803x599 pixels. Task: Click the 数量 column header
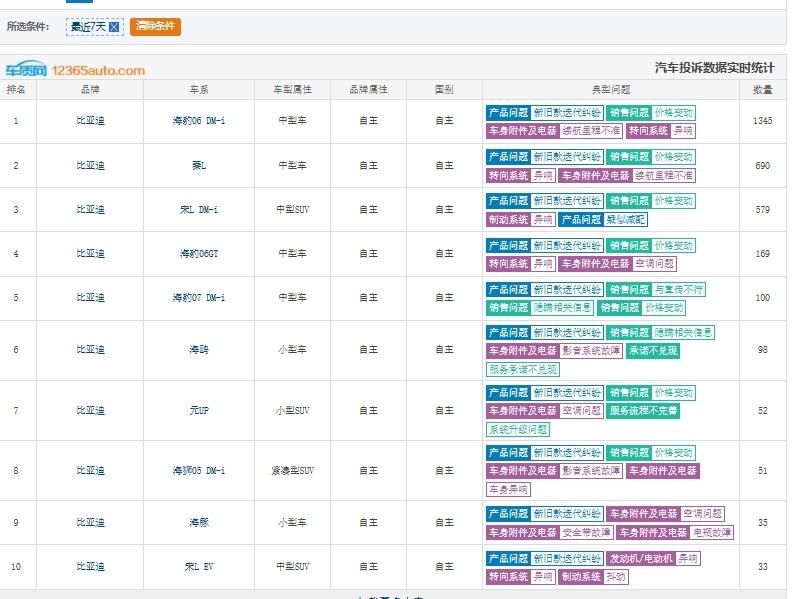tap(763, 90)
